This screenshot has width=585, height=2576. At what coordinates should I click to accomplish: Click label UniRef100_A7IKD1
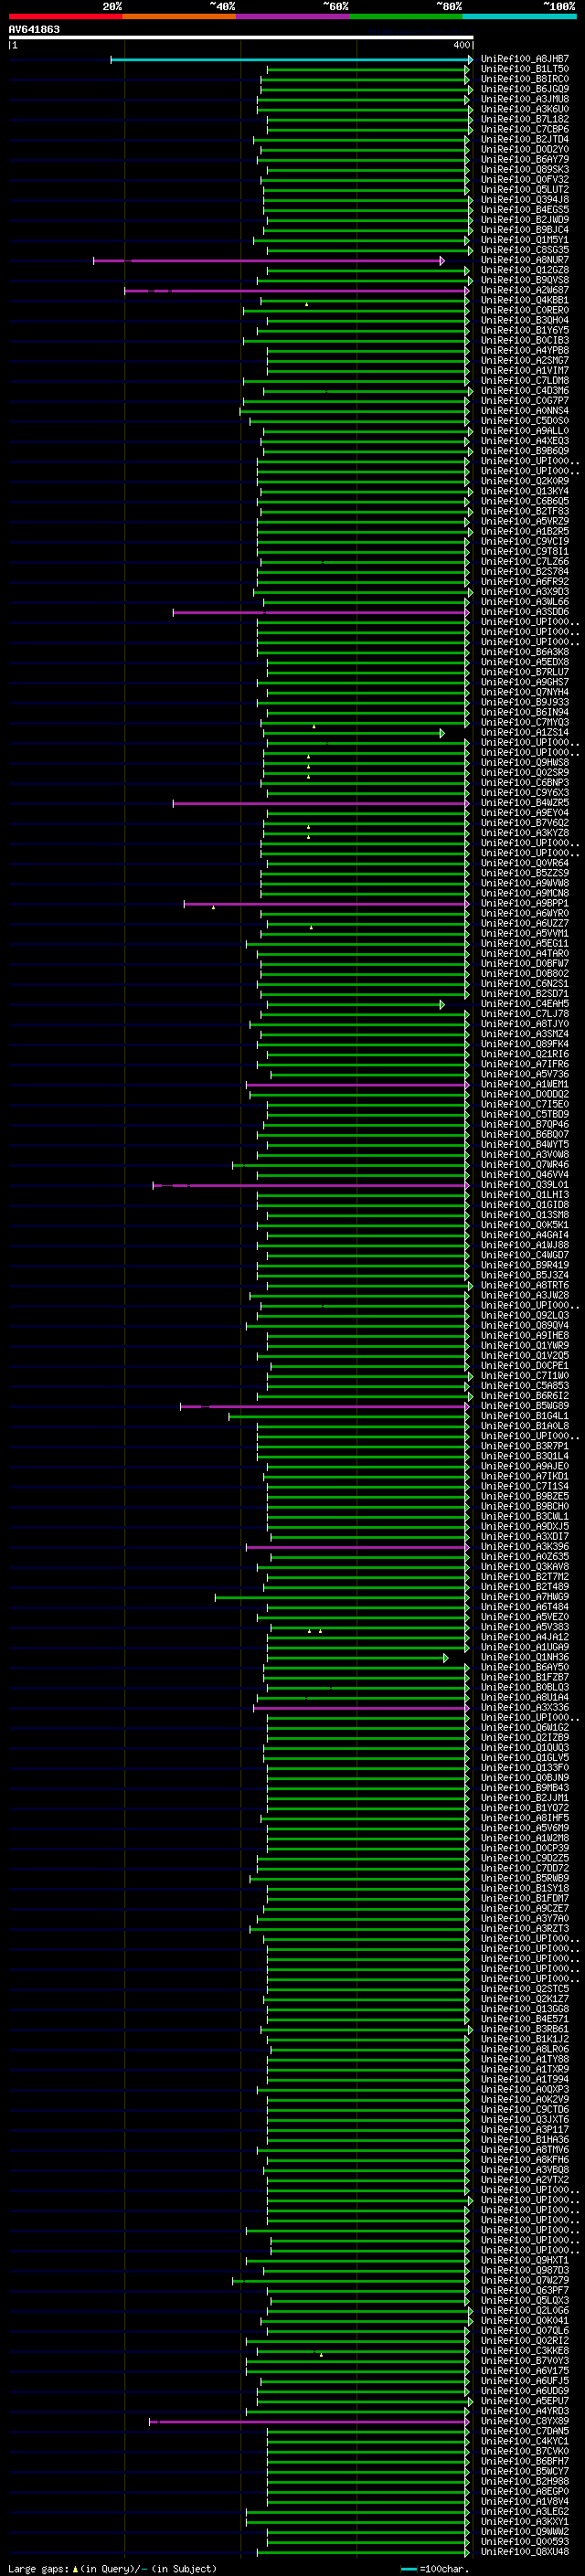click(x=525, y=1476)
